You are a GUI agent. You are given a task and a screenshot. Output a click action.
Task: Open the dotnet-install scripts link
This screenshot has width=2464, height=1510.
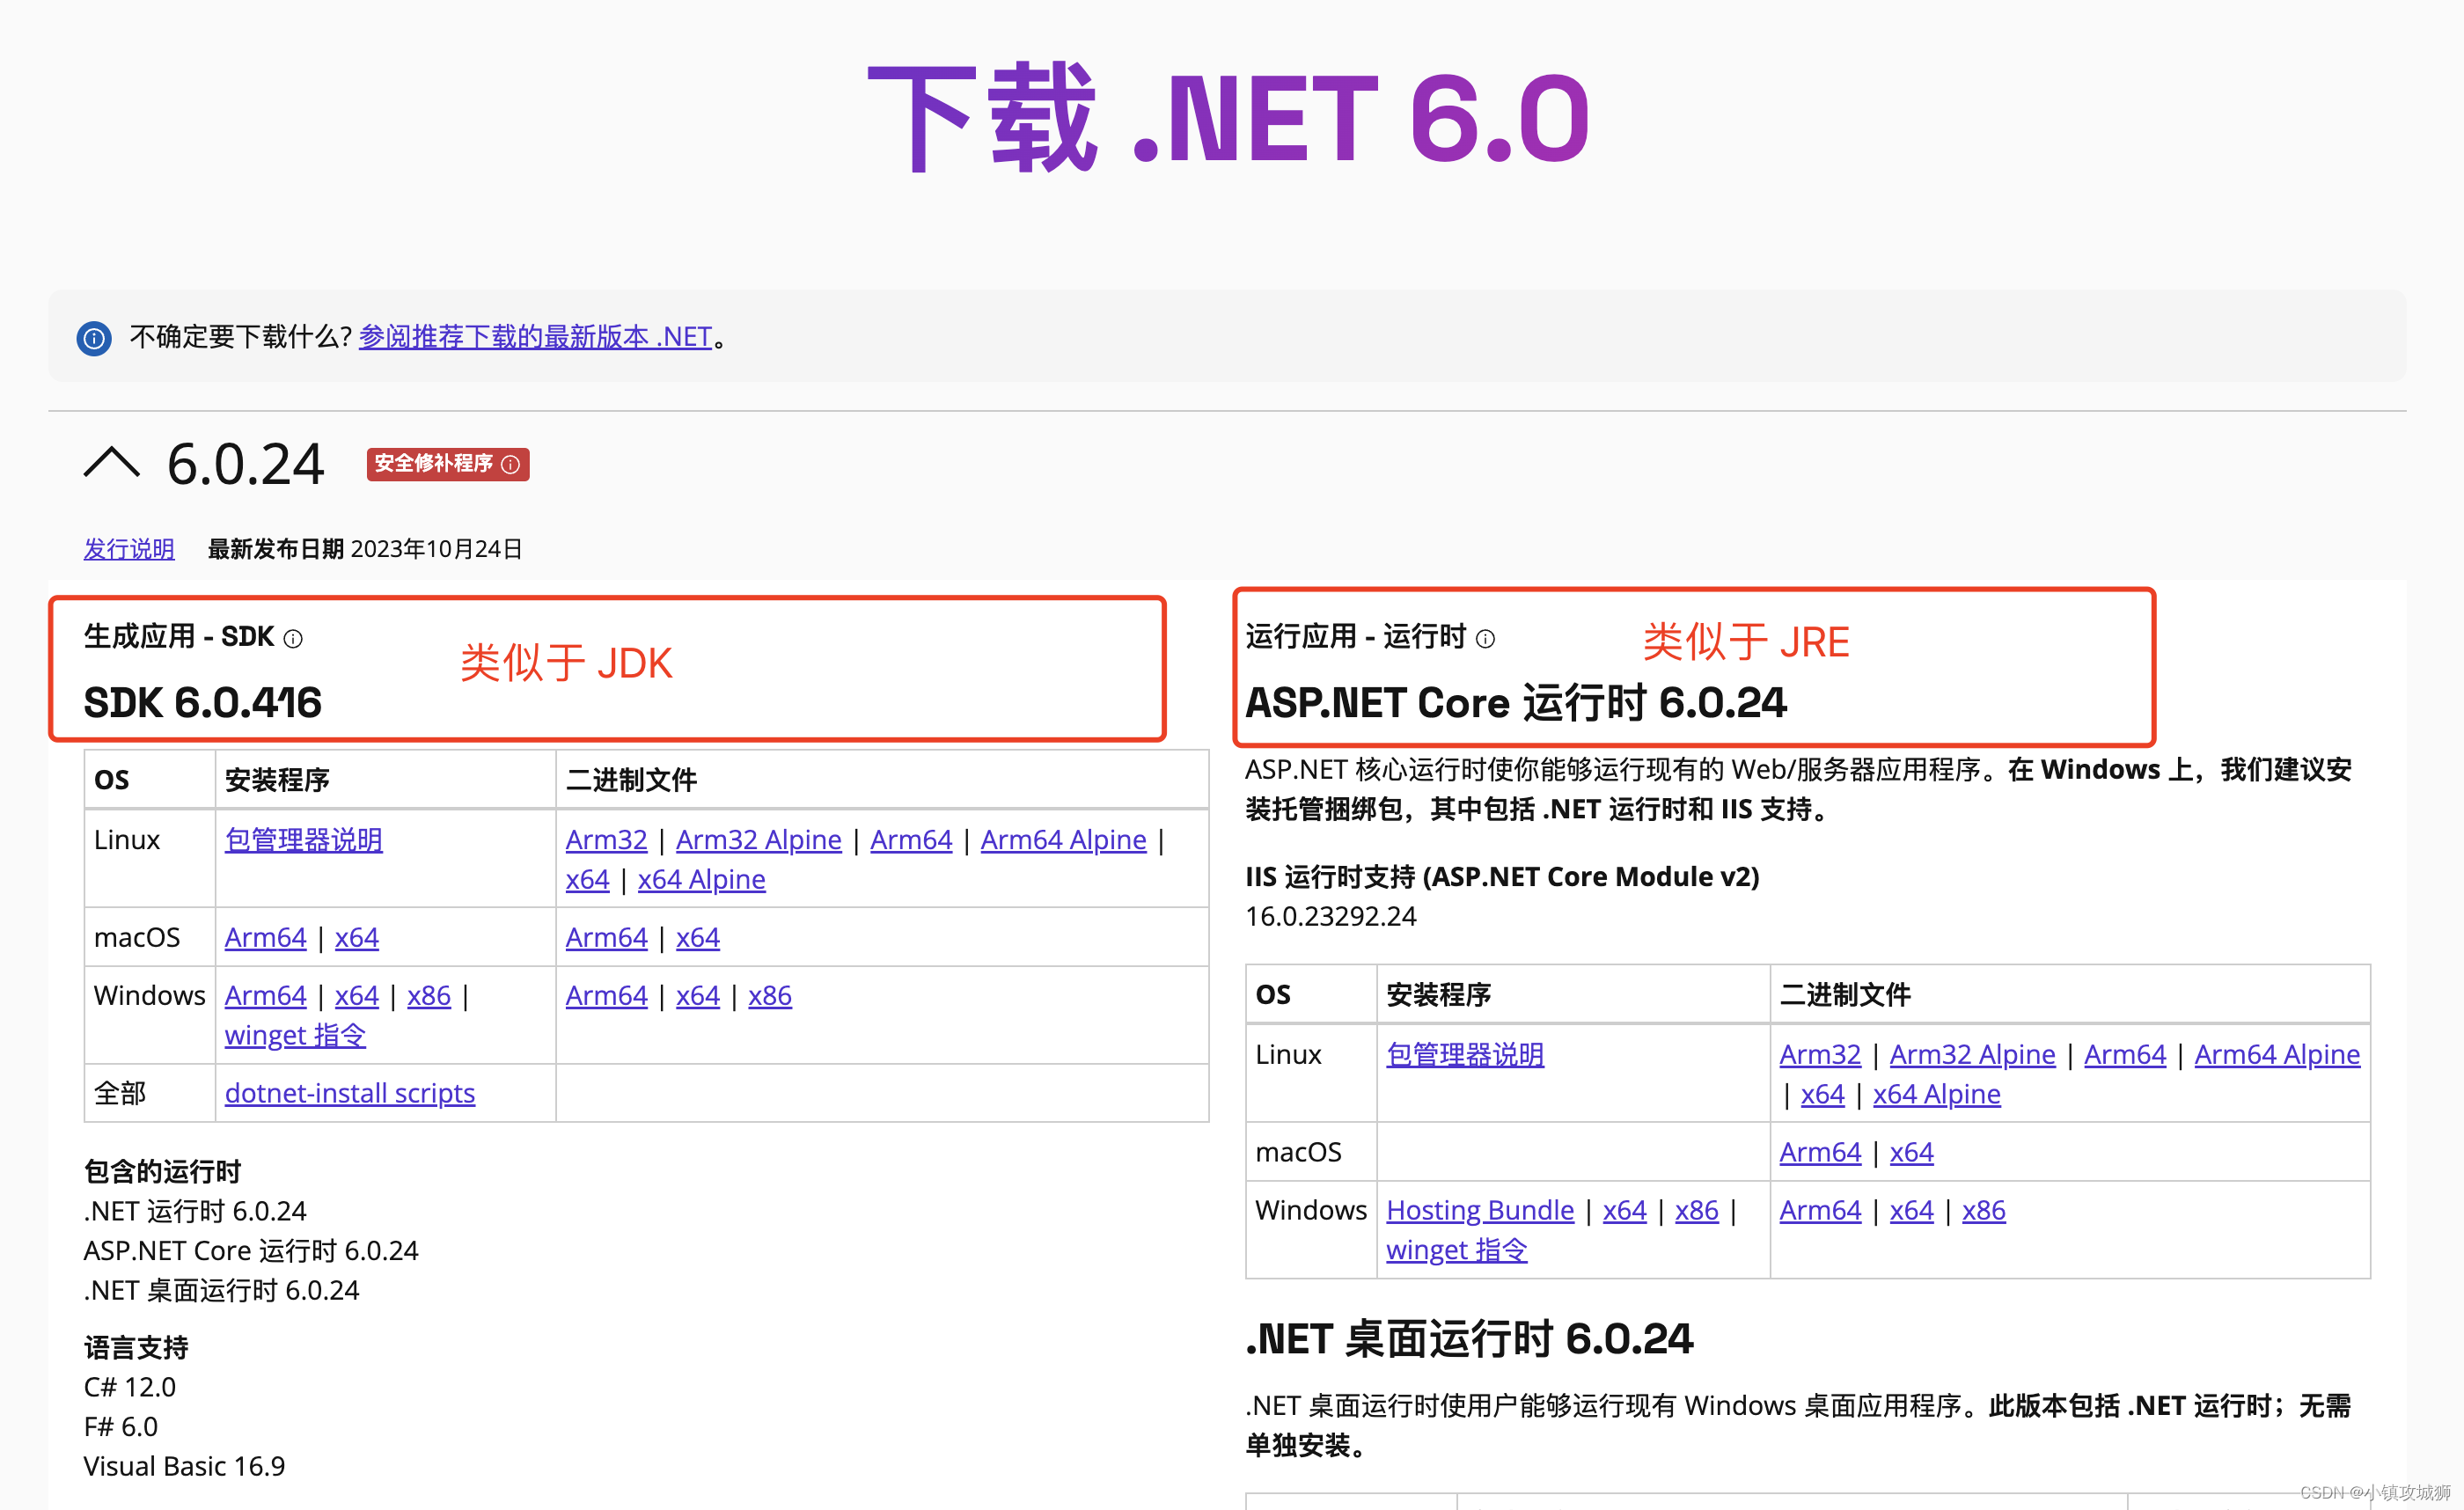(x=349, y=1093)
